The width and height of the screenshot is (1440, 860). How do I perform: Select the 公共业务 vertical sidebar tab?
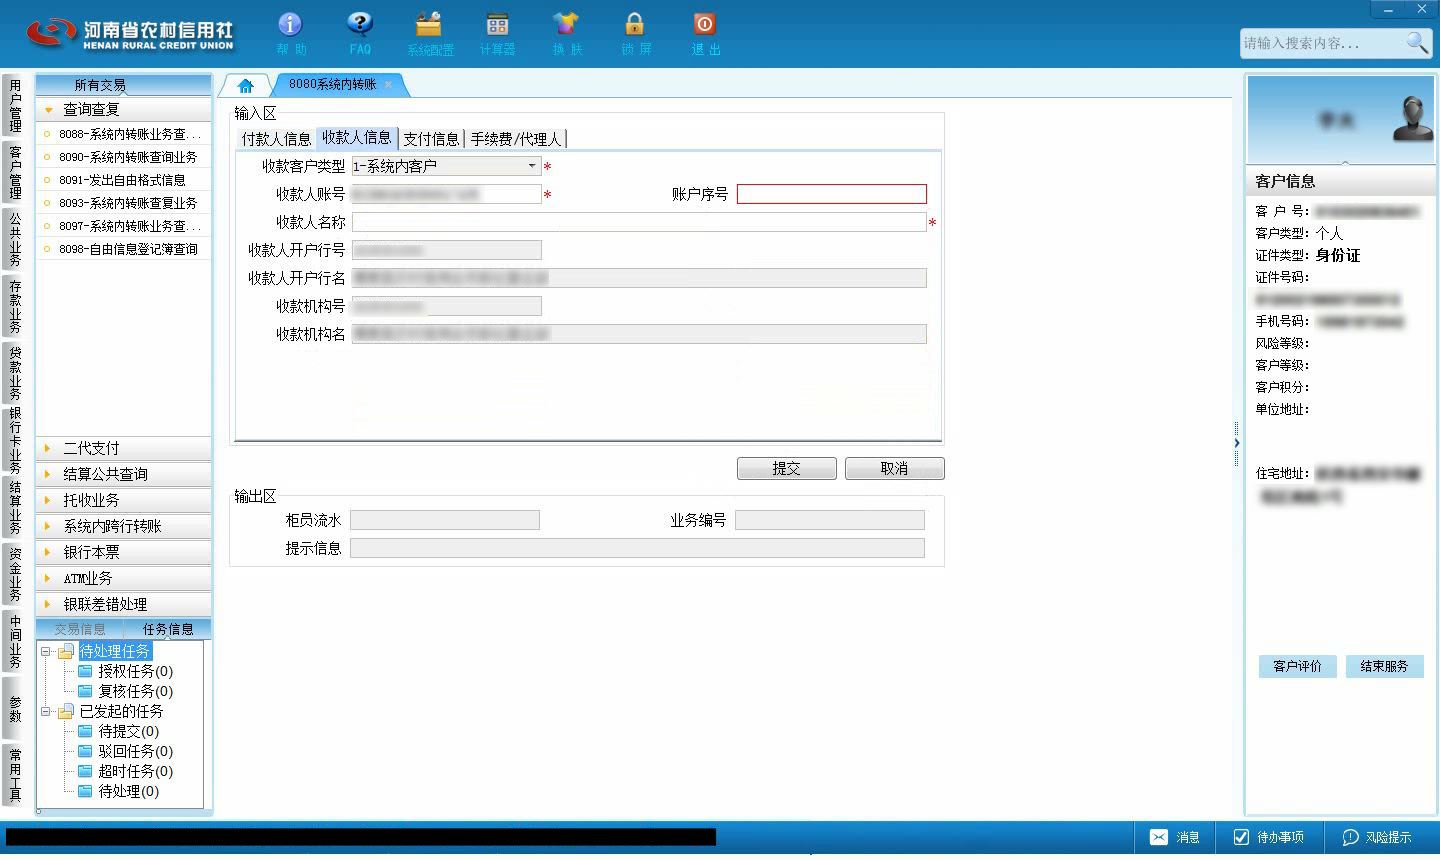click(x=15, y=239)
